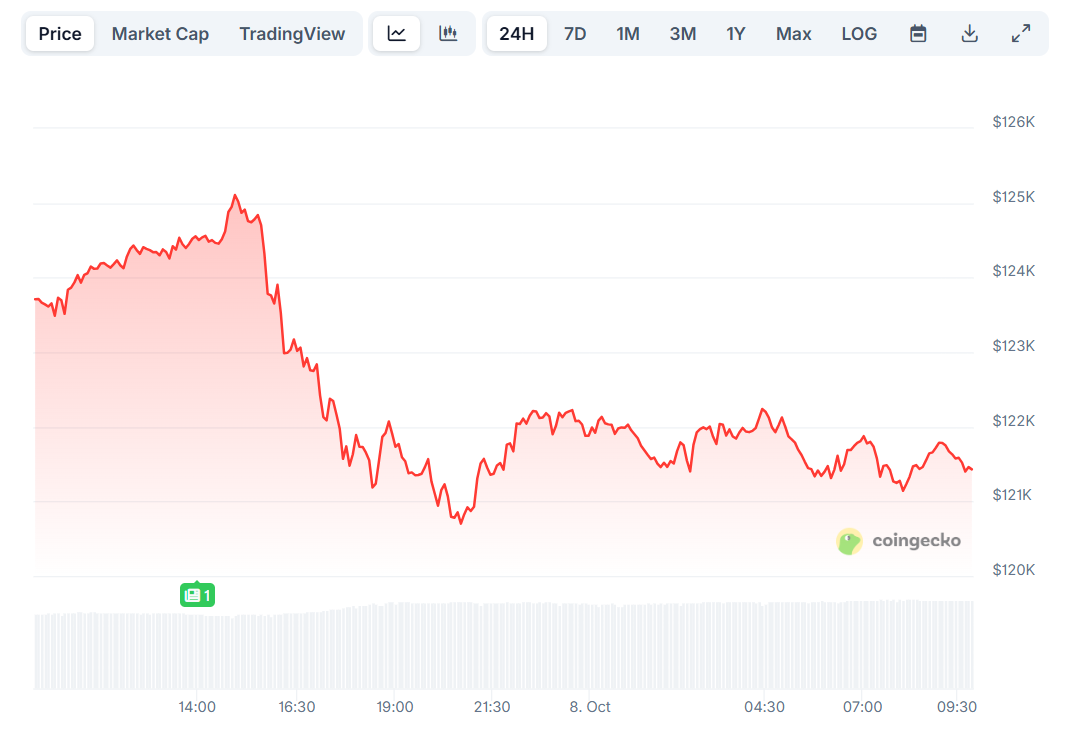Open the TradingView tab
Viewport: 1079px width, 731px height.
click(292, 33)
